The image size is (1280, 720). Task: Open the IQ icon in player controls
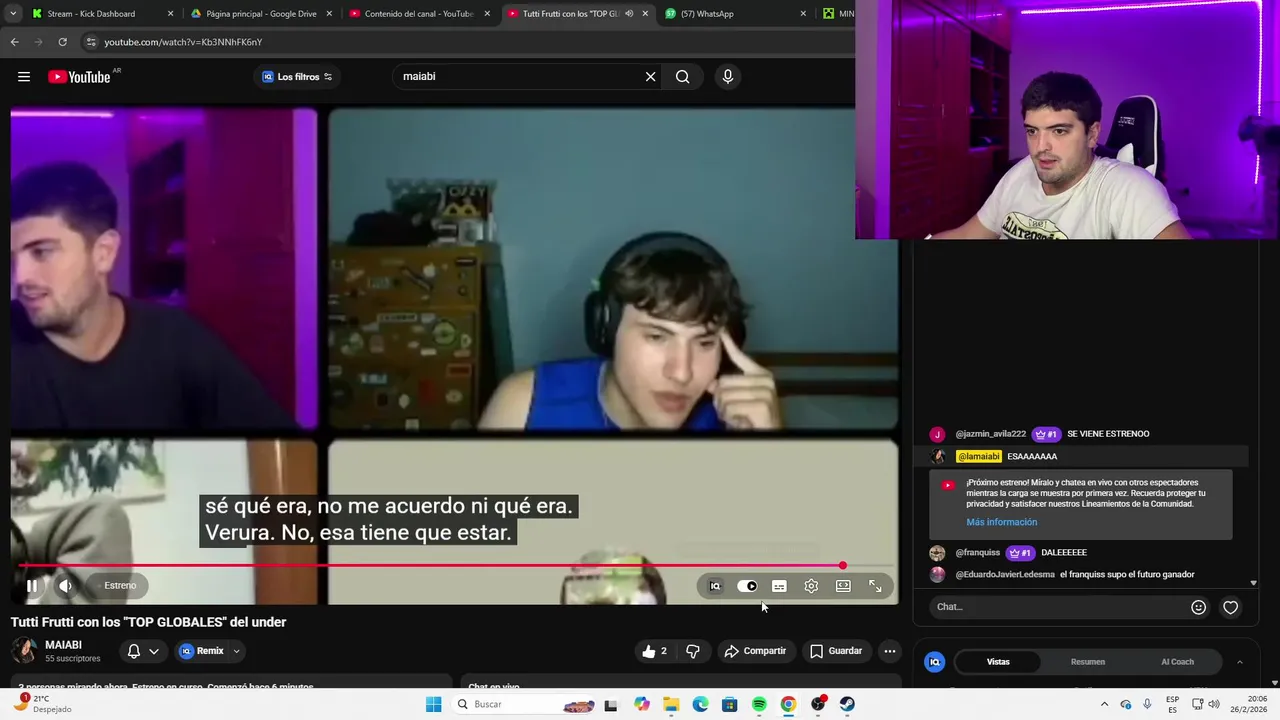715,586
